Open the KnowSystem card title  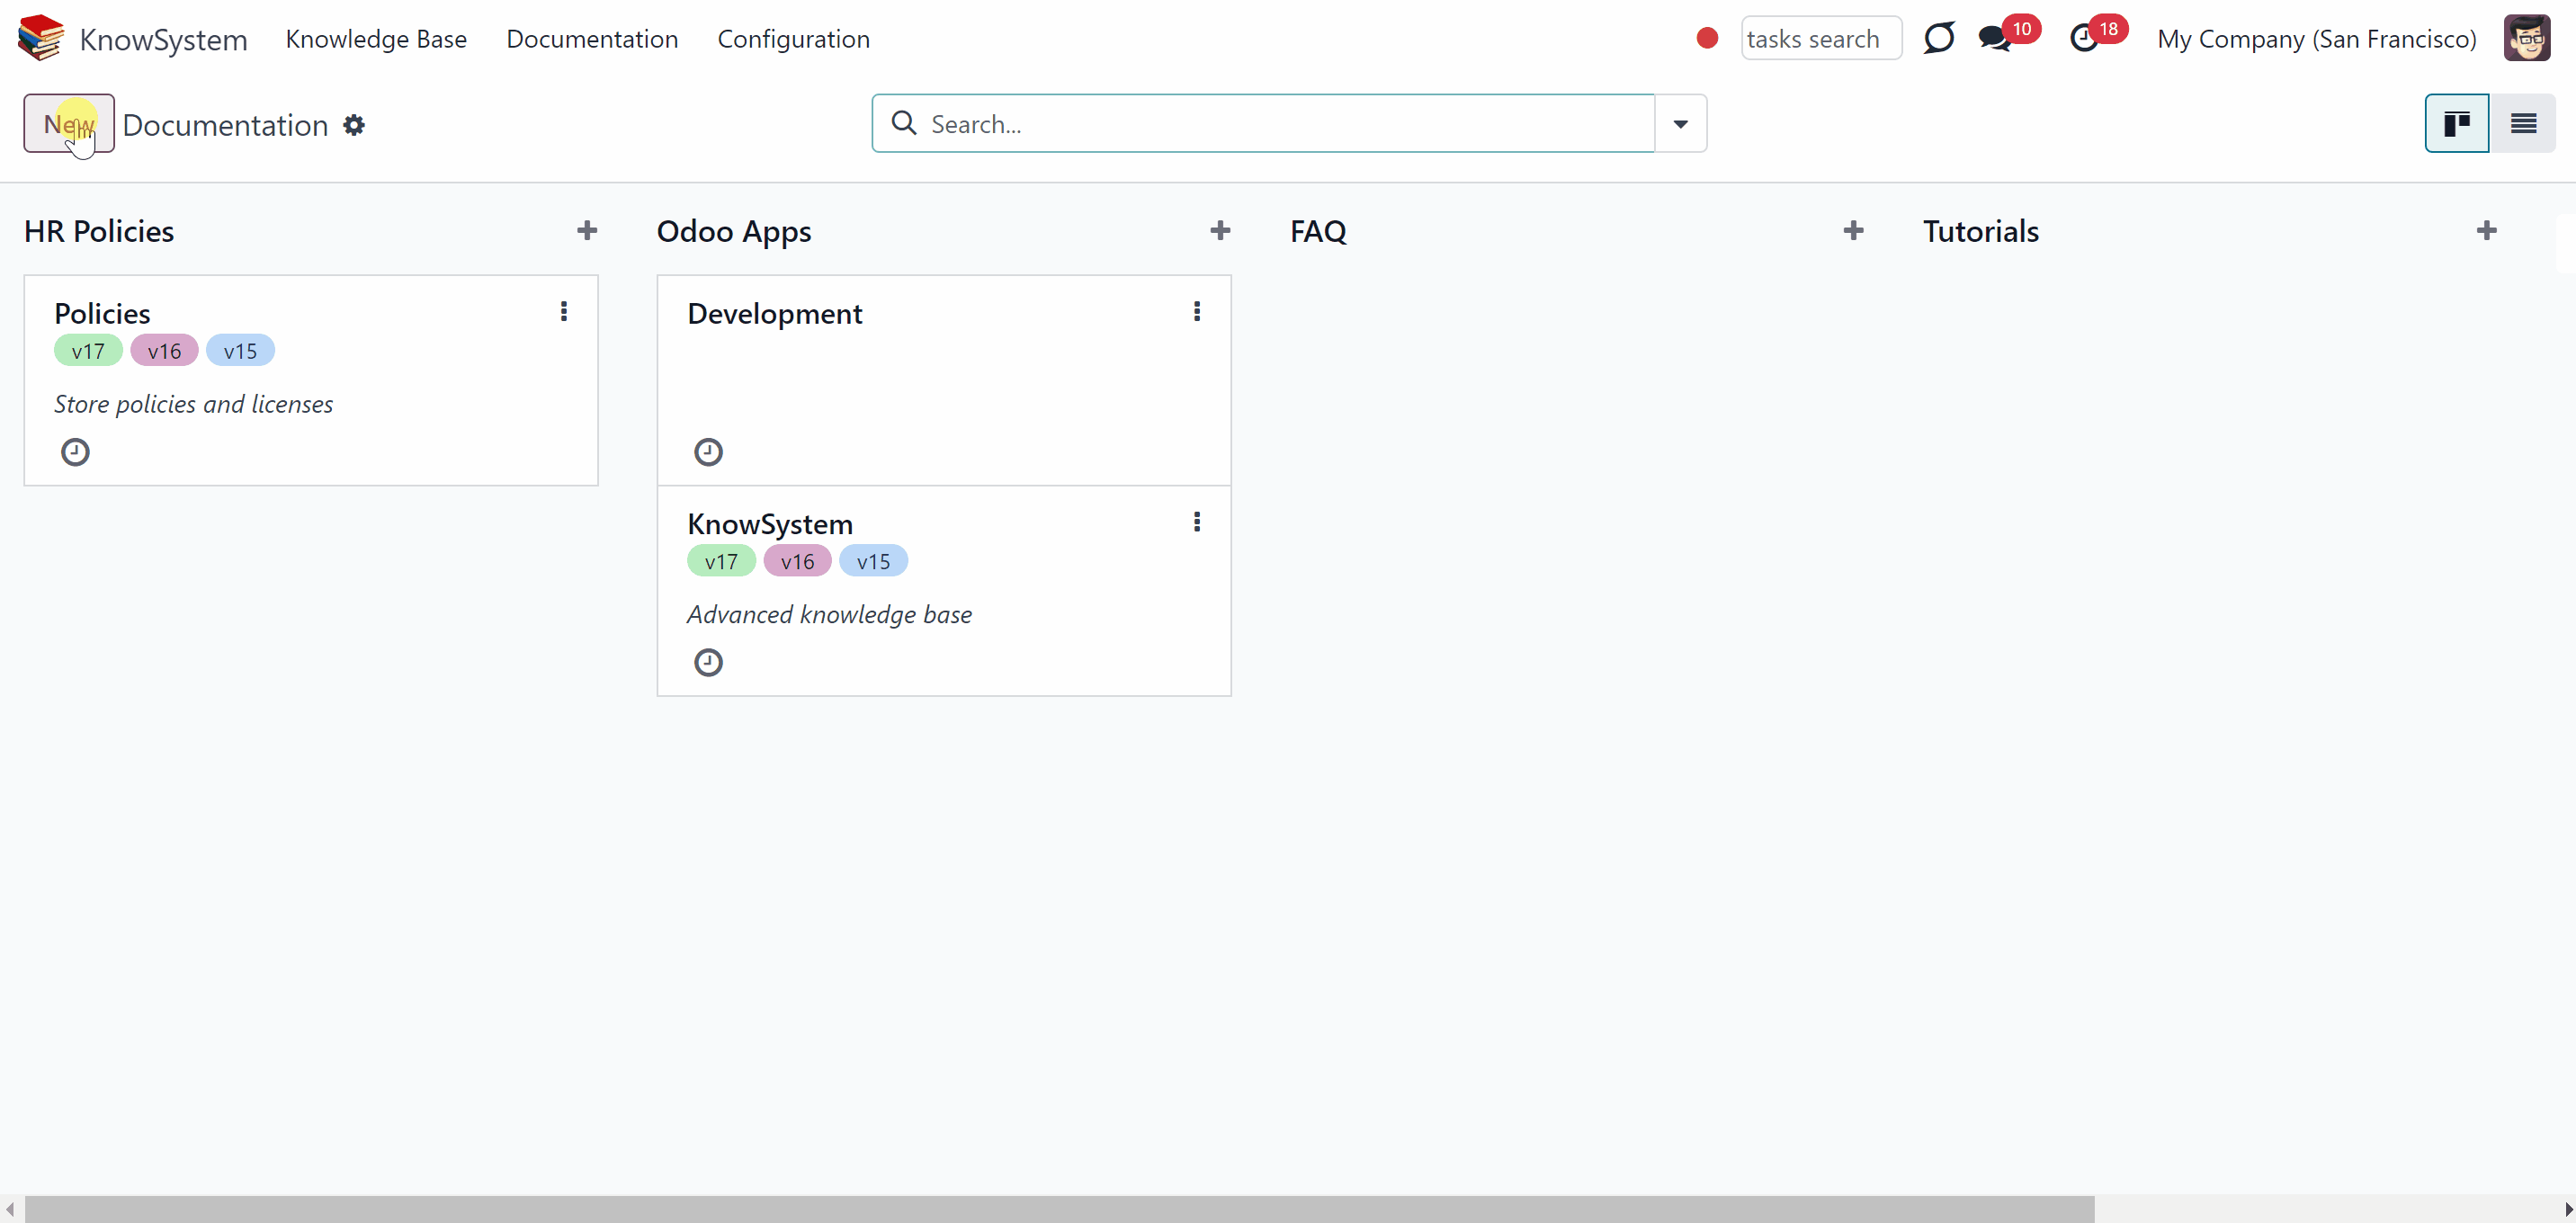tap(770, 524)
